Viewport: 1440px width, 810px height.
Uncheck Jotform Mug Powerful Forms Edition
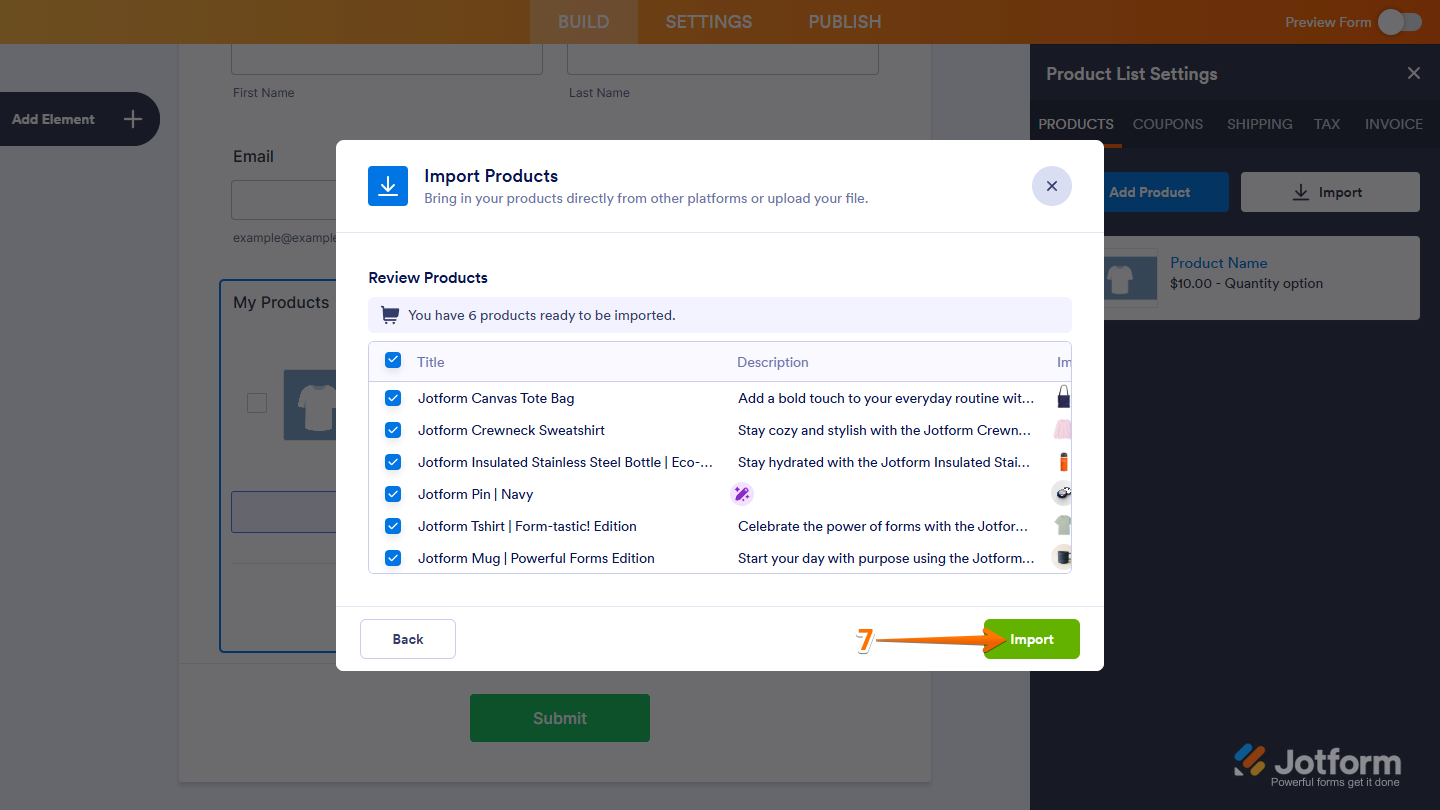[x=393, y=558]
